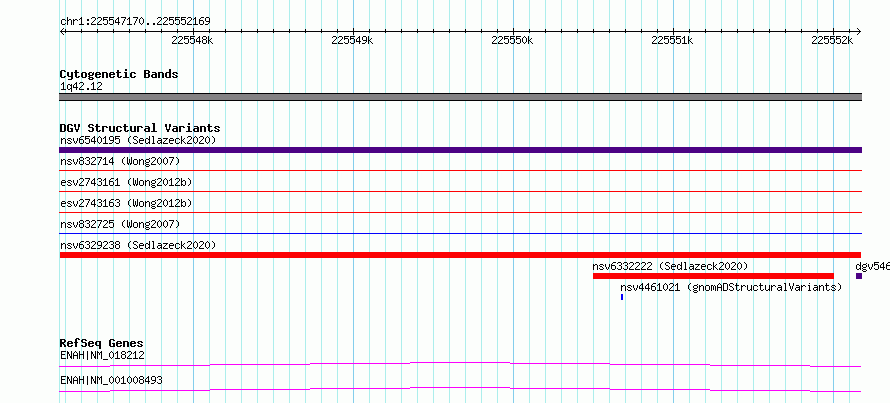Click the dgv546 label at the right edge
890x403 pixels.
[872, 266]
